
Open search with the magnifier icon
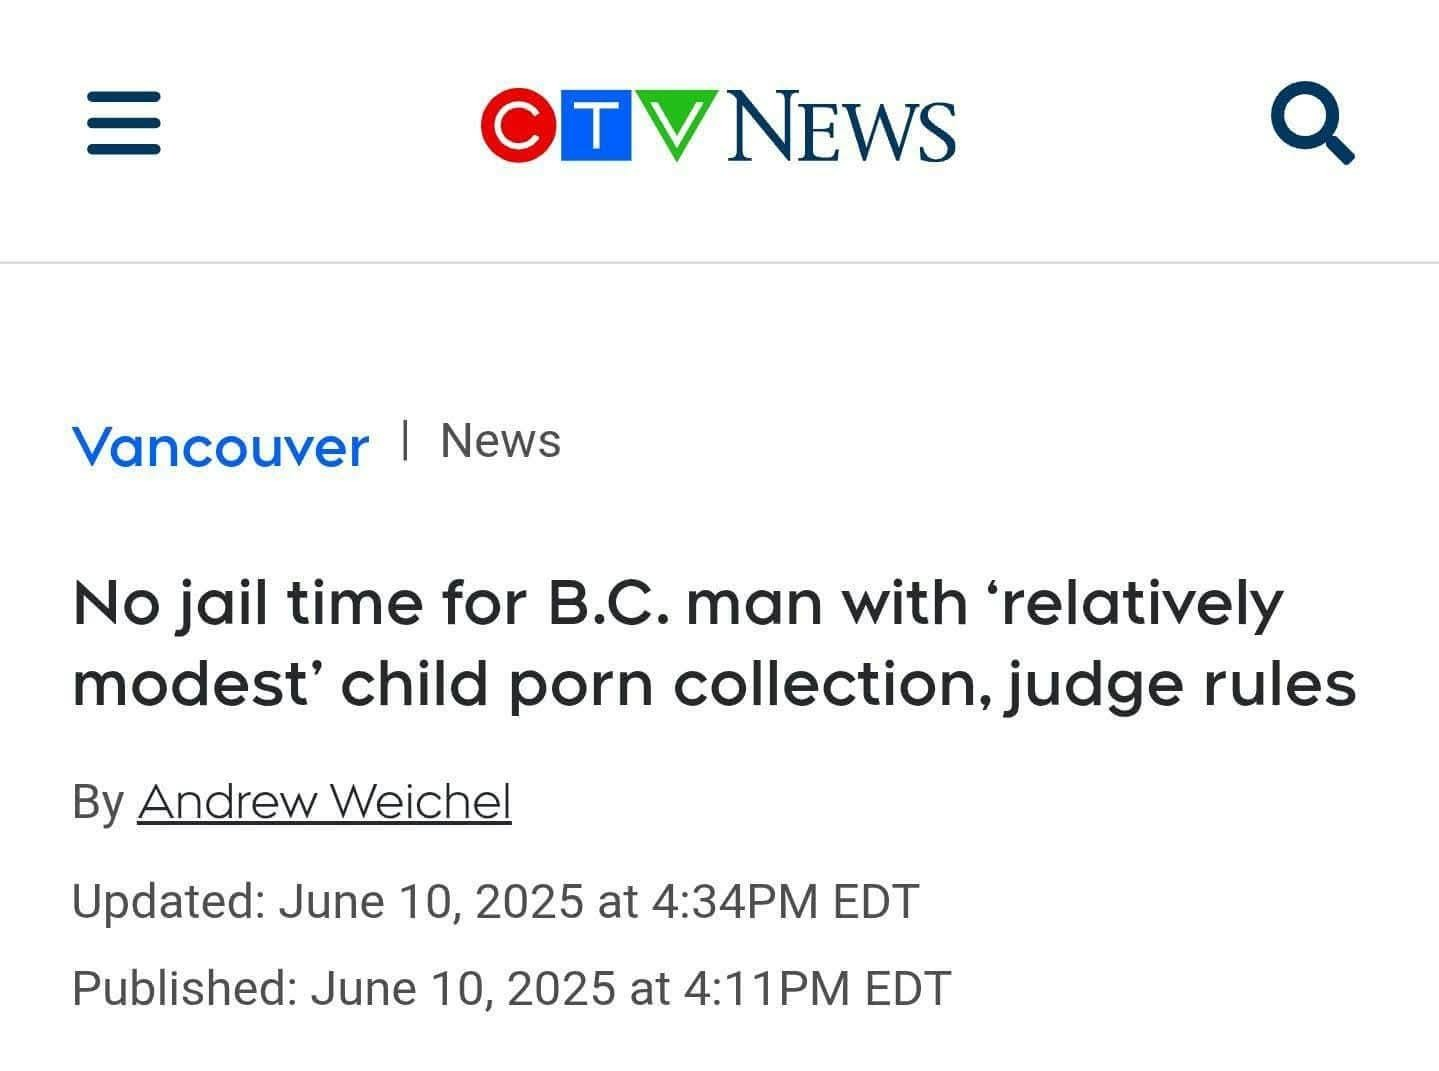tap(1312, 124)
